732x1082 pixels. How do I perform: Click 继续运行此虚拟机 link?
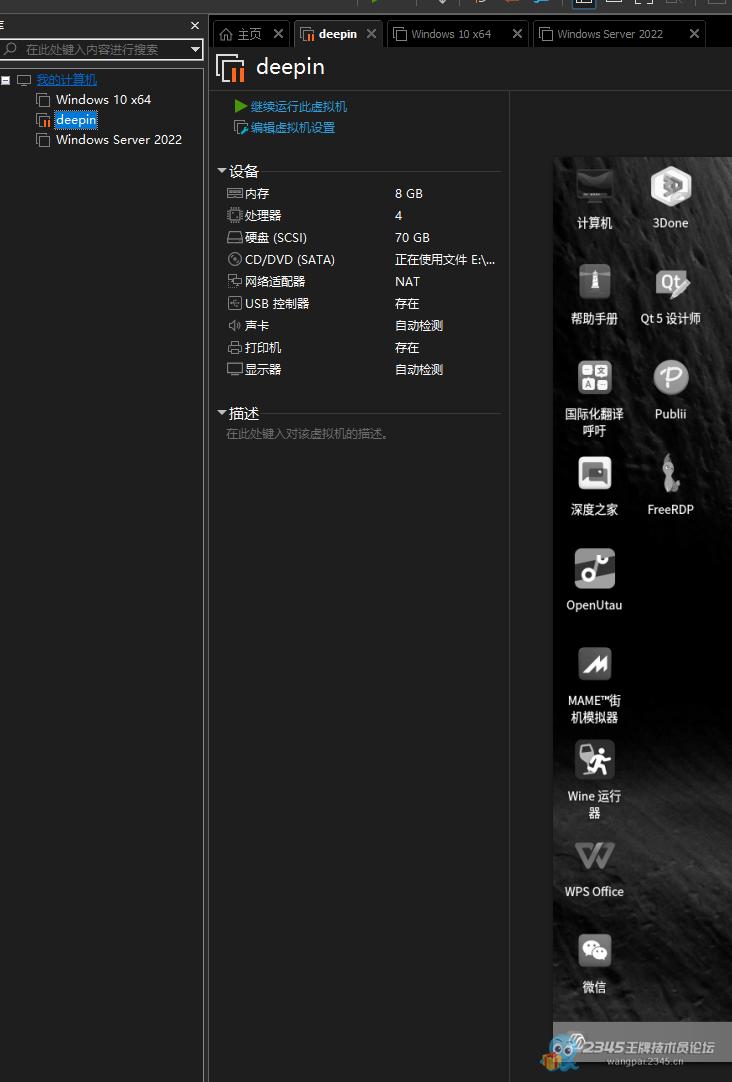coord(298,106)
